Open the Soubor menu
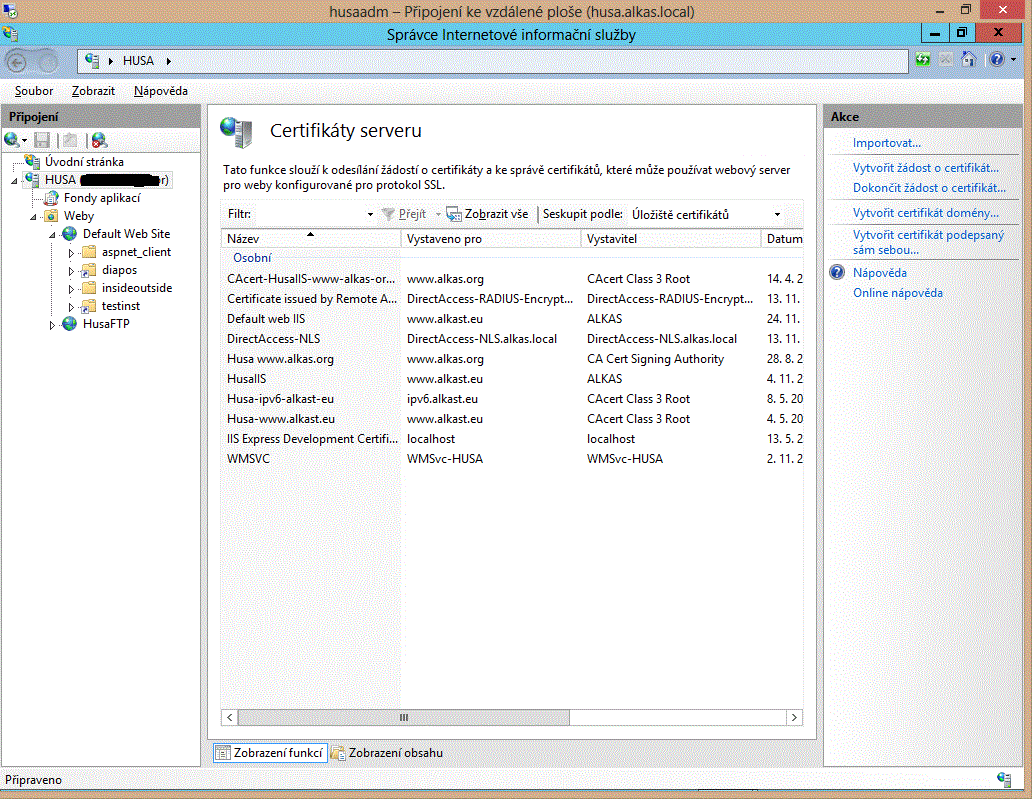This screenshot has width=1032, height=799. coord(34,91)
